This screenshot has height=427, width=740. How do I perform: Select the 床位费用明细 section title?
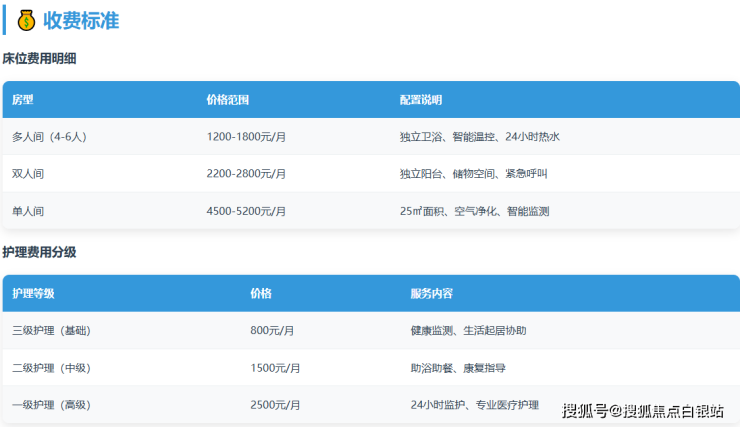point(40,59)
